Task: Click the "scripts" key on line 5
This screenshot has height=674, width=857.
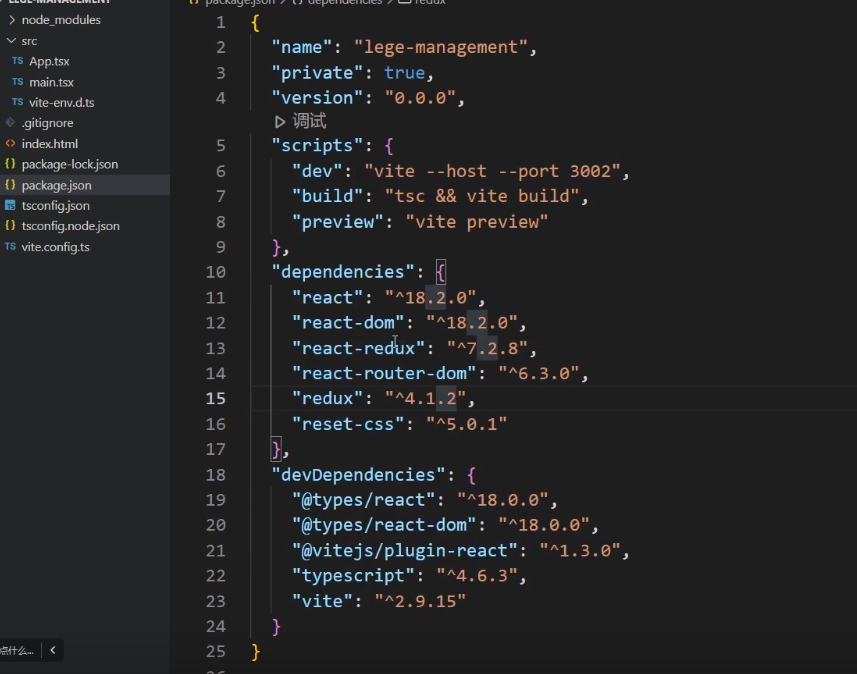Action: (x=317, y=145)
